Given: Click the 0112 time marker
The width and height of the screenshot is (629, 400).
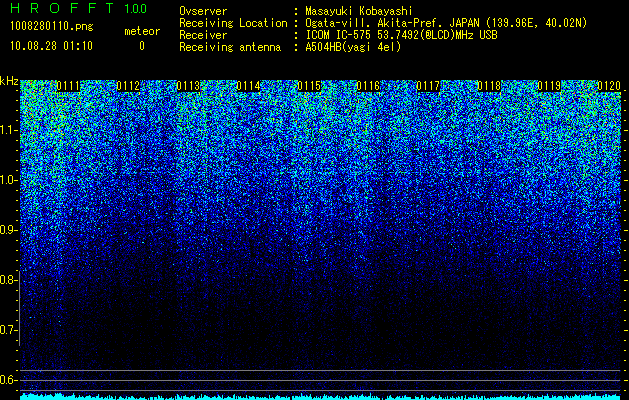Looking at the screenshot, I should pos(128,86).
